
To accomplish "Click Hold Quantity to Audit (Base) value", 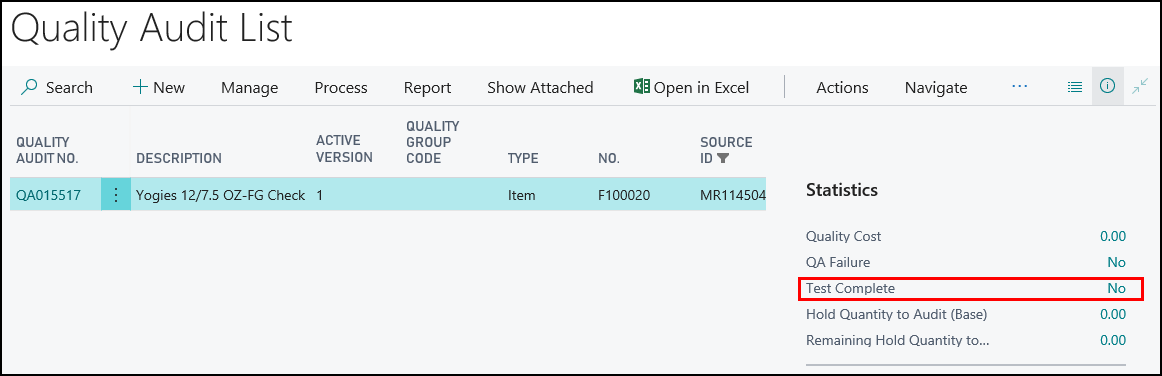I will point(1112,314).
